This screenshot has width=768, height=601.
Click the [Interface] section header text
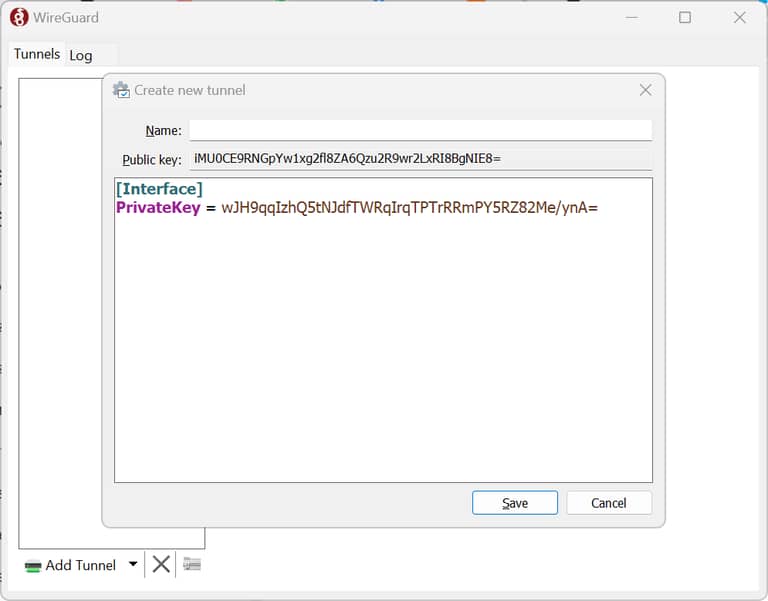point(159,189)
